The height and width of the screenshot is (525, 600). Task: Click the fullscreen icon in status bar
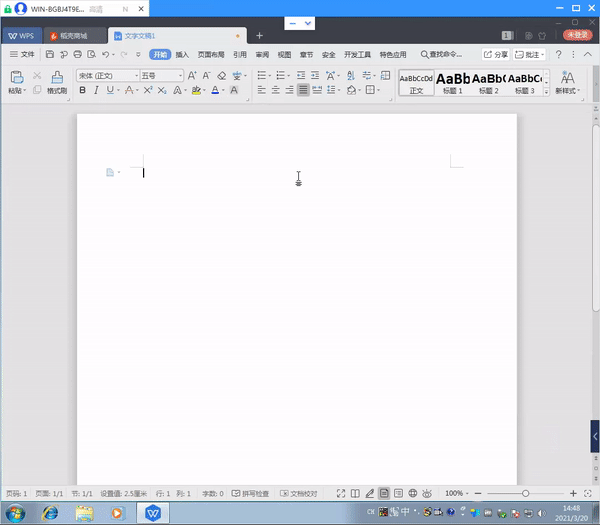coord(341,493)
